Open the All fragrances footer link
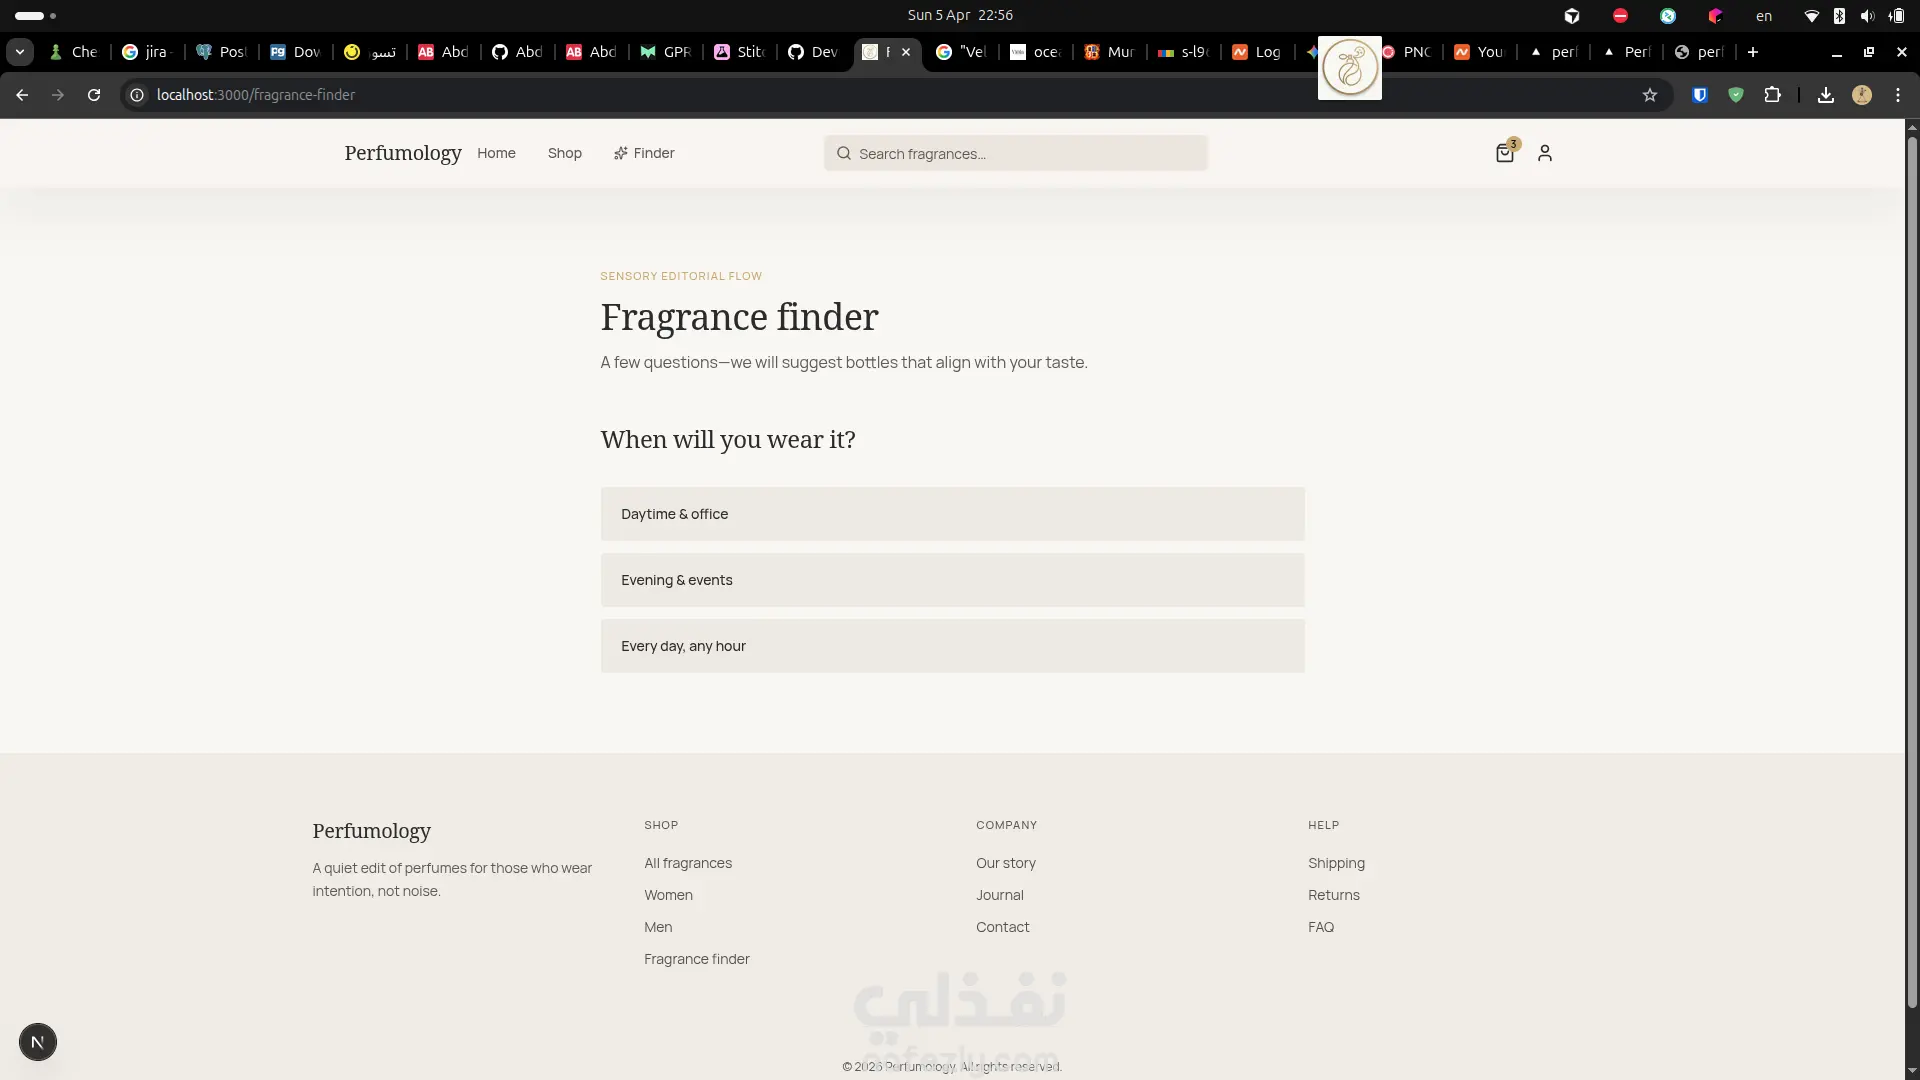Screen dimensions: 1920x1080 [x=688, y=863]
